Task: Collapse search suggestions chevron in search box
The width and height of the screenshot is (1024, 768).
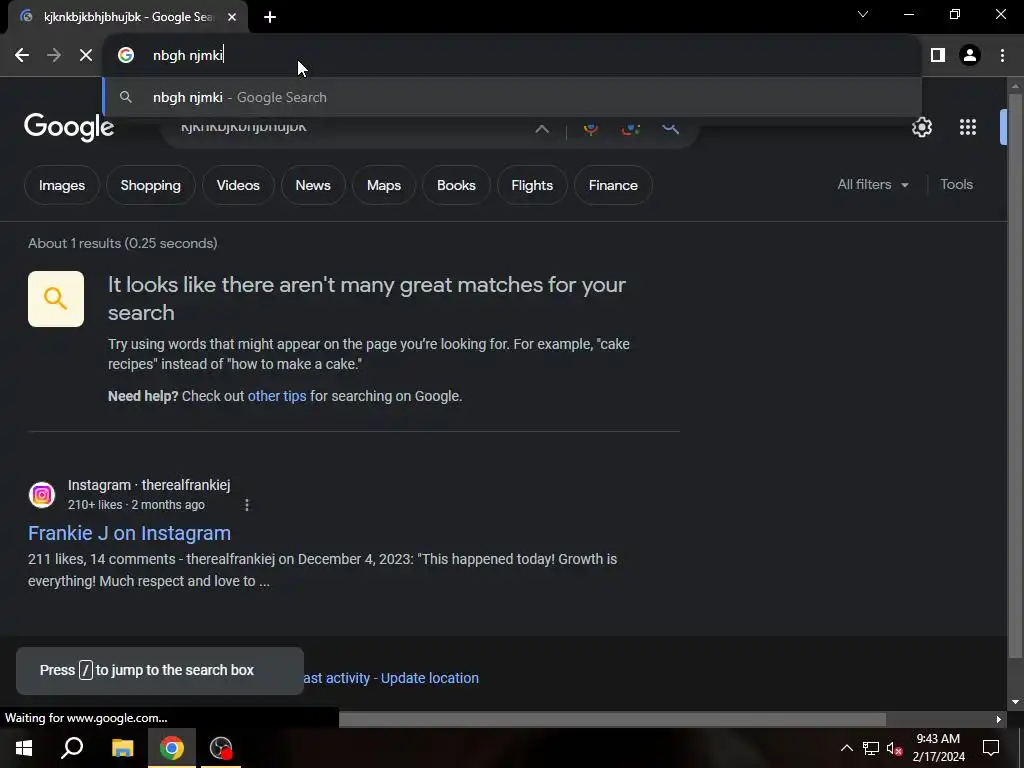Action: (x=542, y=129)
